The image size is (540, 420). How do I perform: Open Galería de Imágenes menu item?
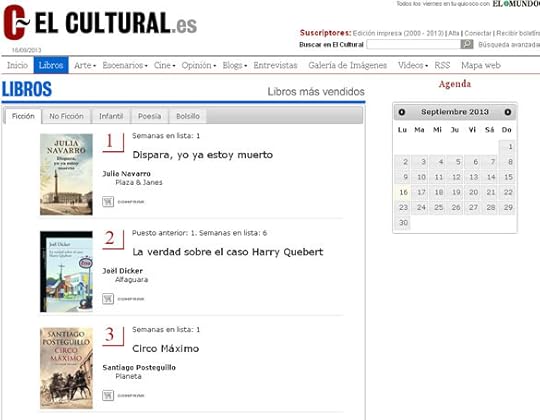[347, 65]
